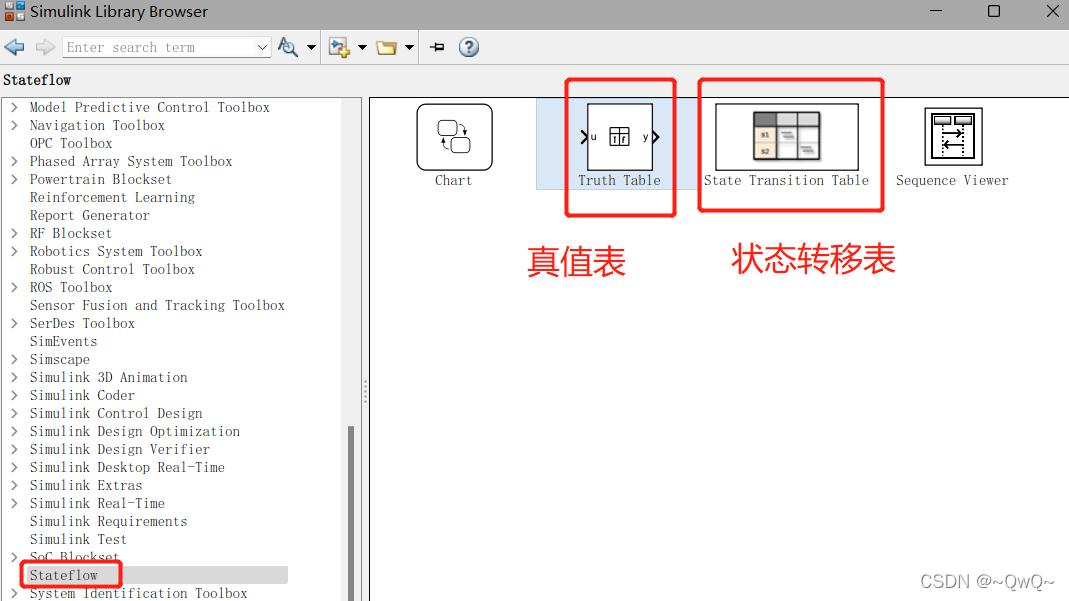The image size is (1069, 601).
Task: Select Reinforcement Learning library
Action: 112,198
